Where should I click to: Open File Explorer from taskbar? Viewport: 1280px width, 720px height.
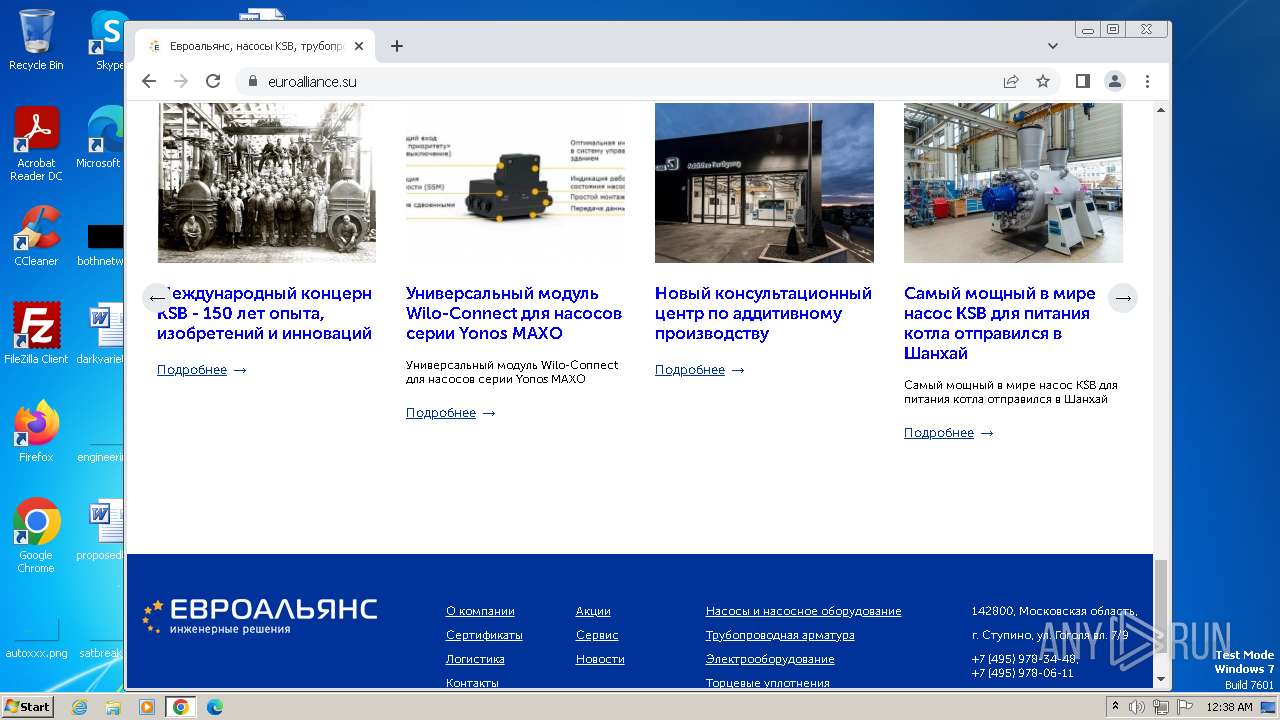113,707
